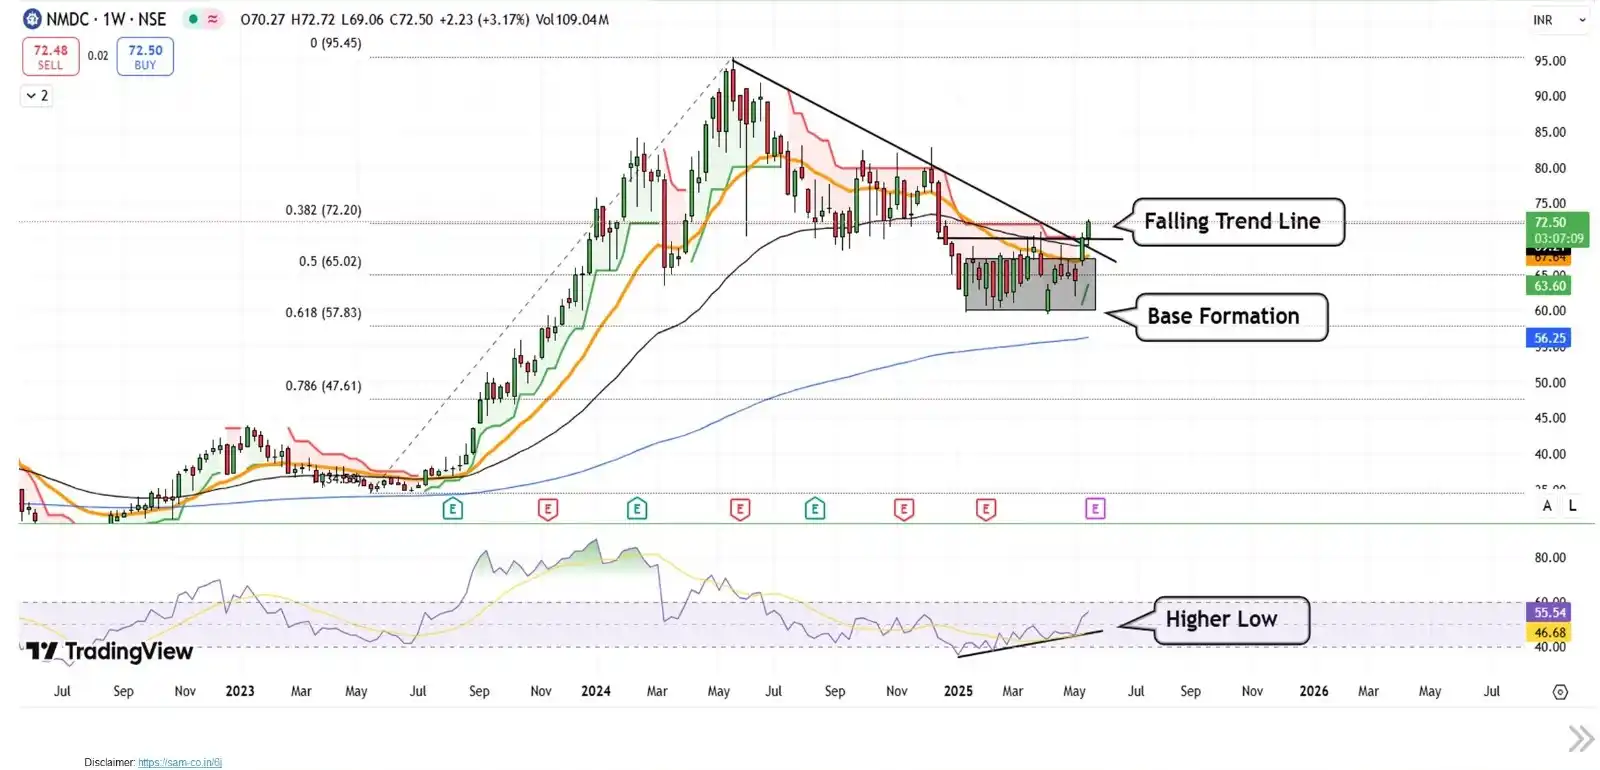Open red earnings marker near Feb 2025

pyautogui.click(x=986, y=509)
